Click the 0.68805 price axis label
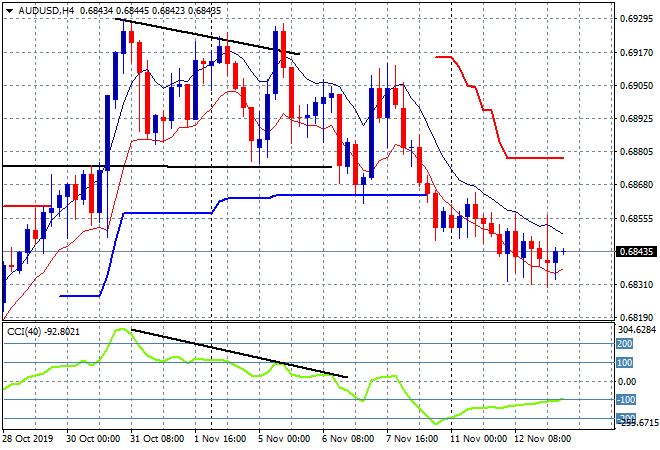 [x=635, y=152]
